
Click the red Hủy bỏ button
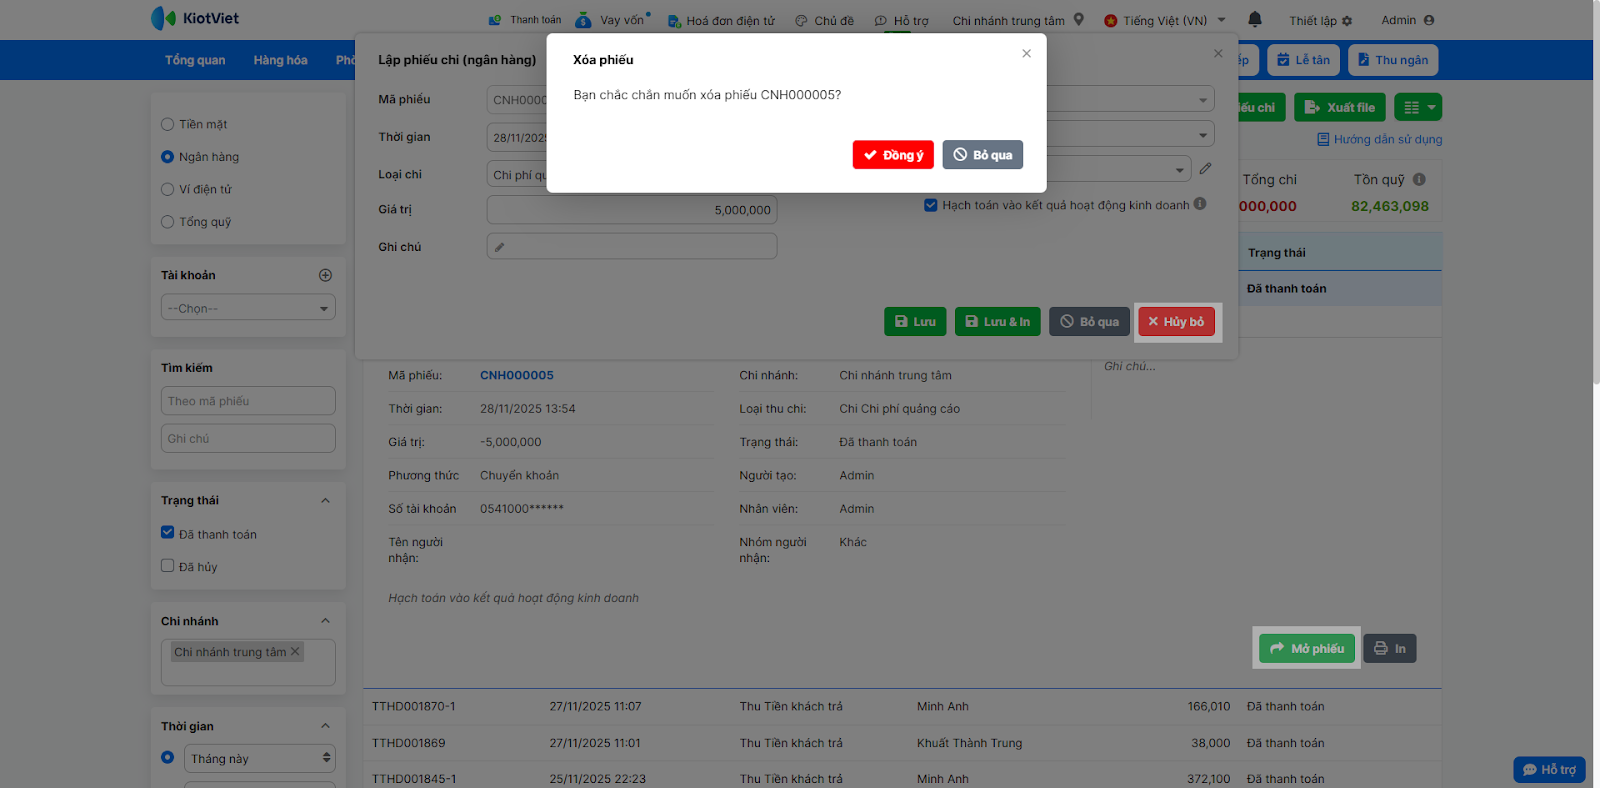1177,322
